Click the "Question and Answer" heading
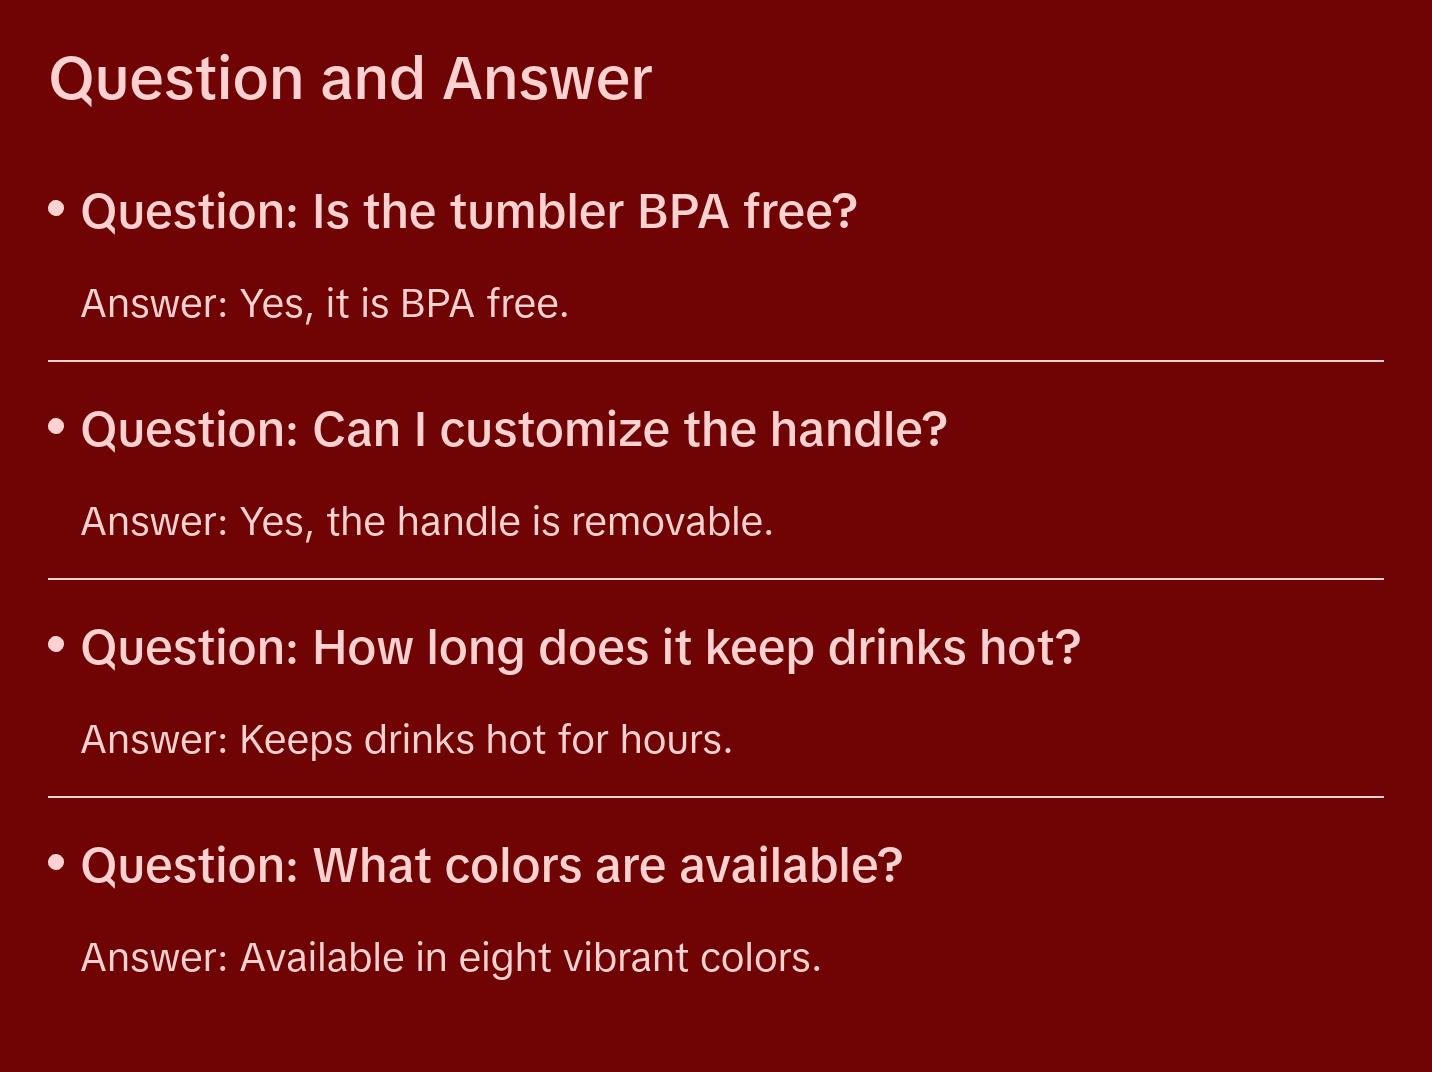Image resolution: width=1432 pixels, height=1072 pixels. 350,79
